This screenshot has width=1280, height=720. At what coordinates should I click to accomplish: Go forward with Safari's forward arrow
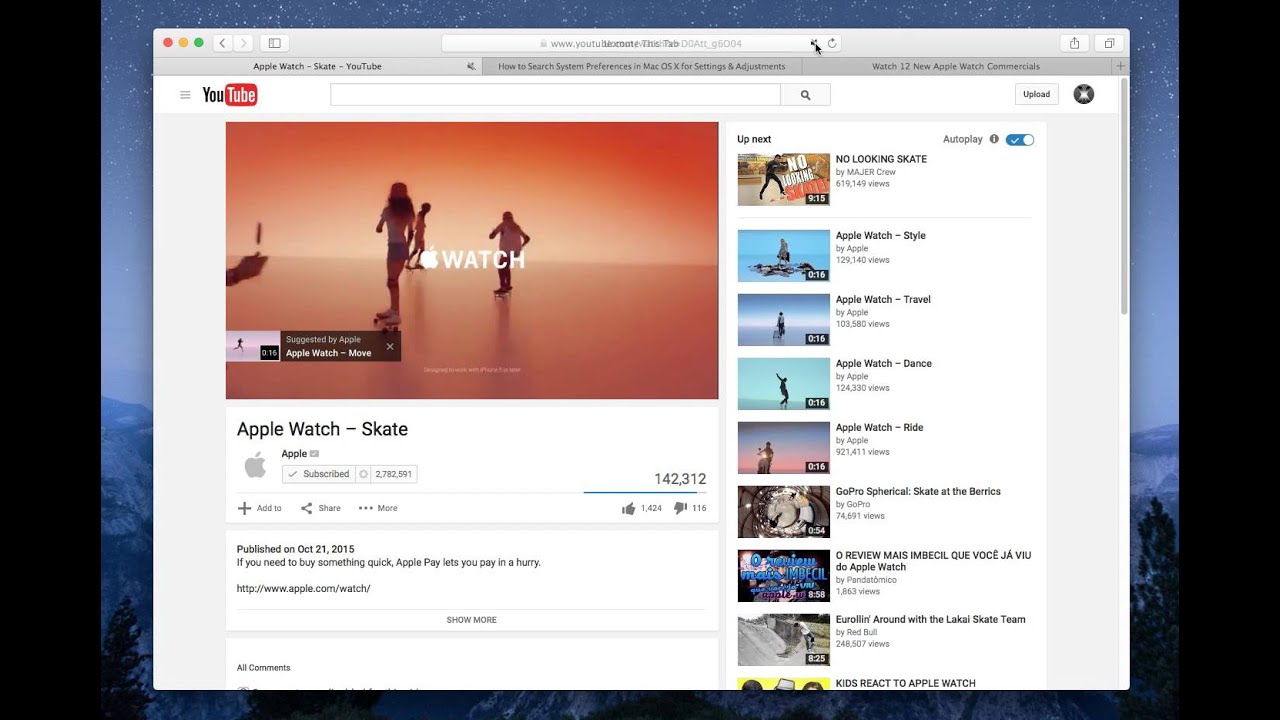[243, 43]
